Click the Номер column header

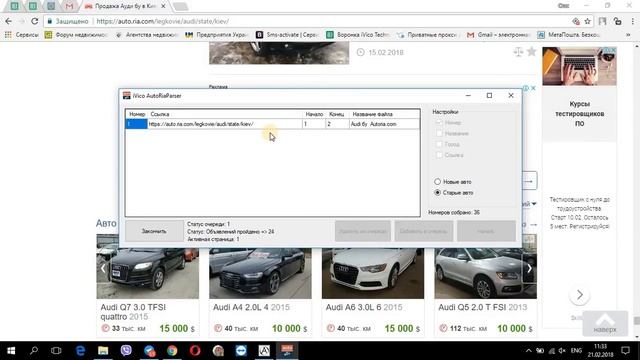pos(137,114)
